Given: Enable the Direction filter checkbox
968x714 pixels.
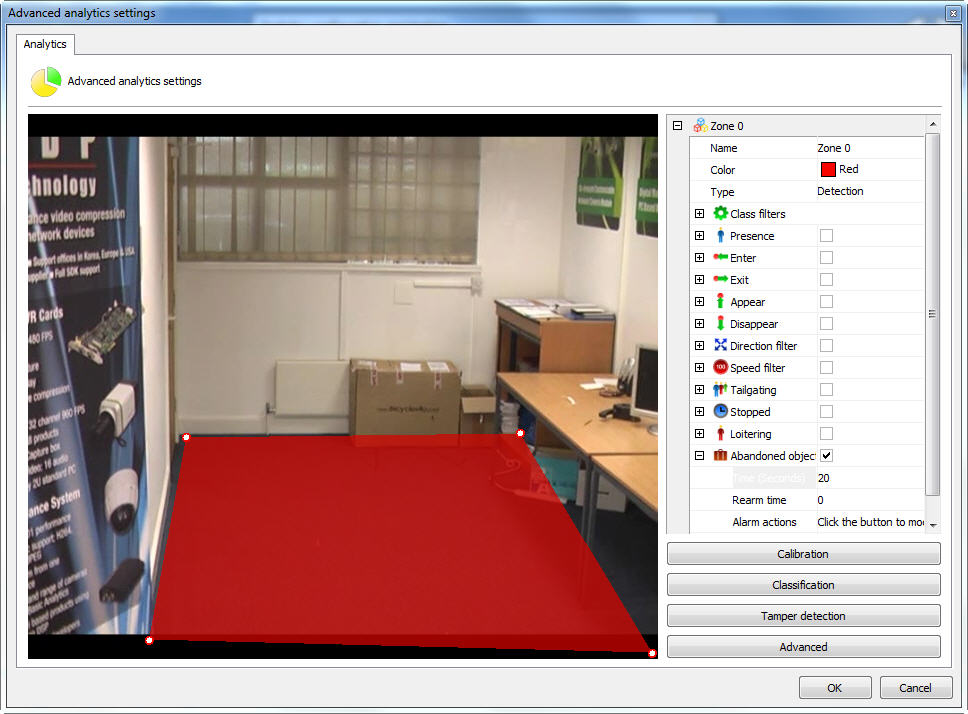Looking at the screenshot, I should (x=826, y=346).
